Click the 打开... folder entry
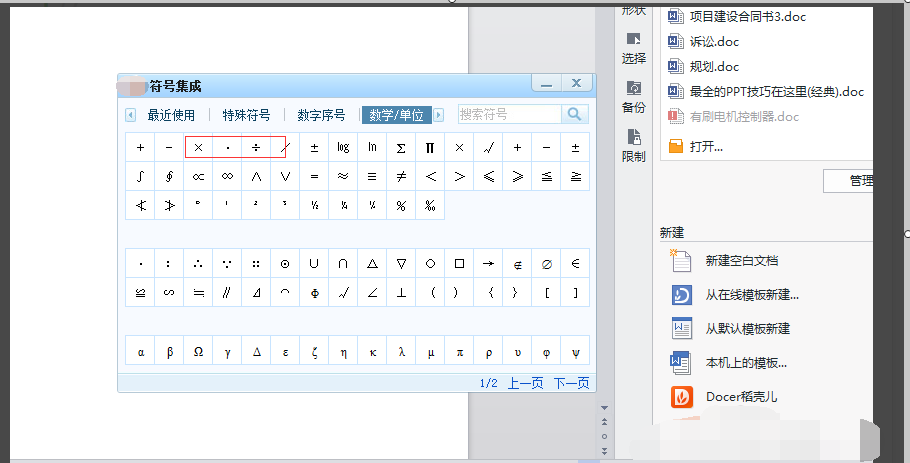 click(x=695, y=146)
